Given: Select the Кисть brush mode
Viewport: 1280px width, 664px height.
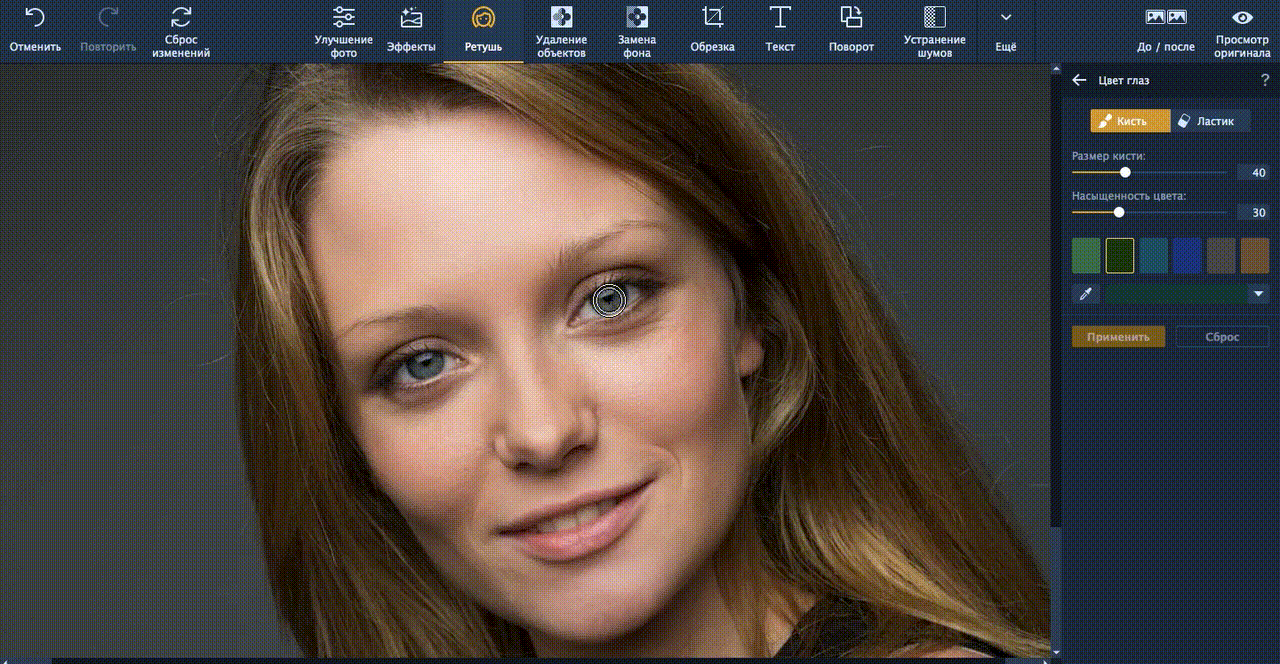Looking at the screenshot, I should click(x=1130, y=121).
